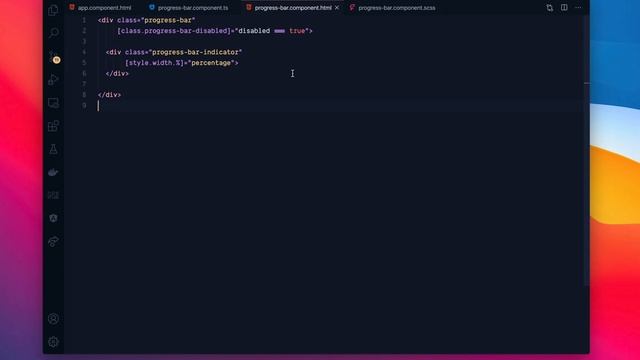Open the Search view icon

click(53, 33)
